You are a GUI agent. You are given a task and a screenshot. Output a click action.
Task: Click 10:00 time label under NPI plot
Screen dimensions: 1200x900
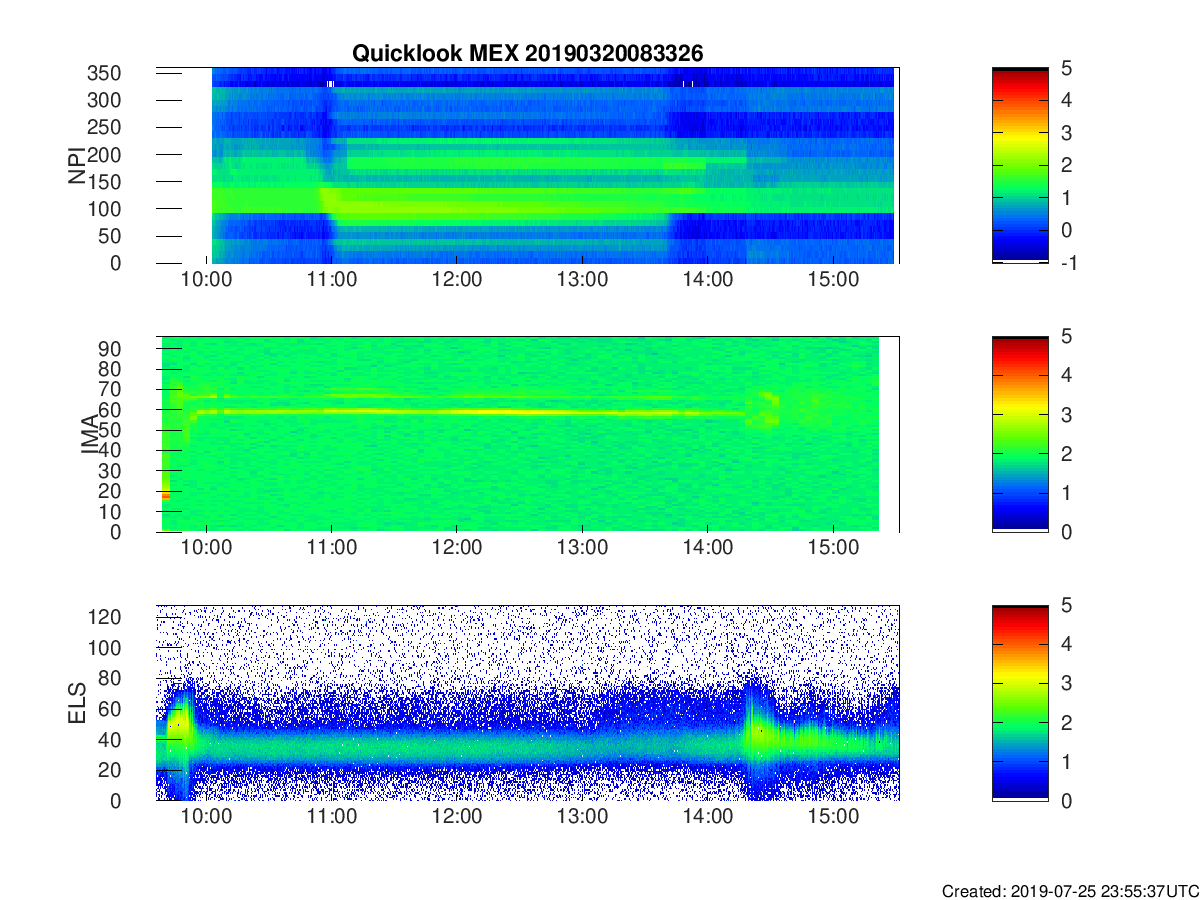(207, 279)
